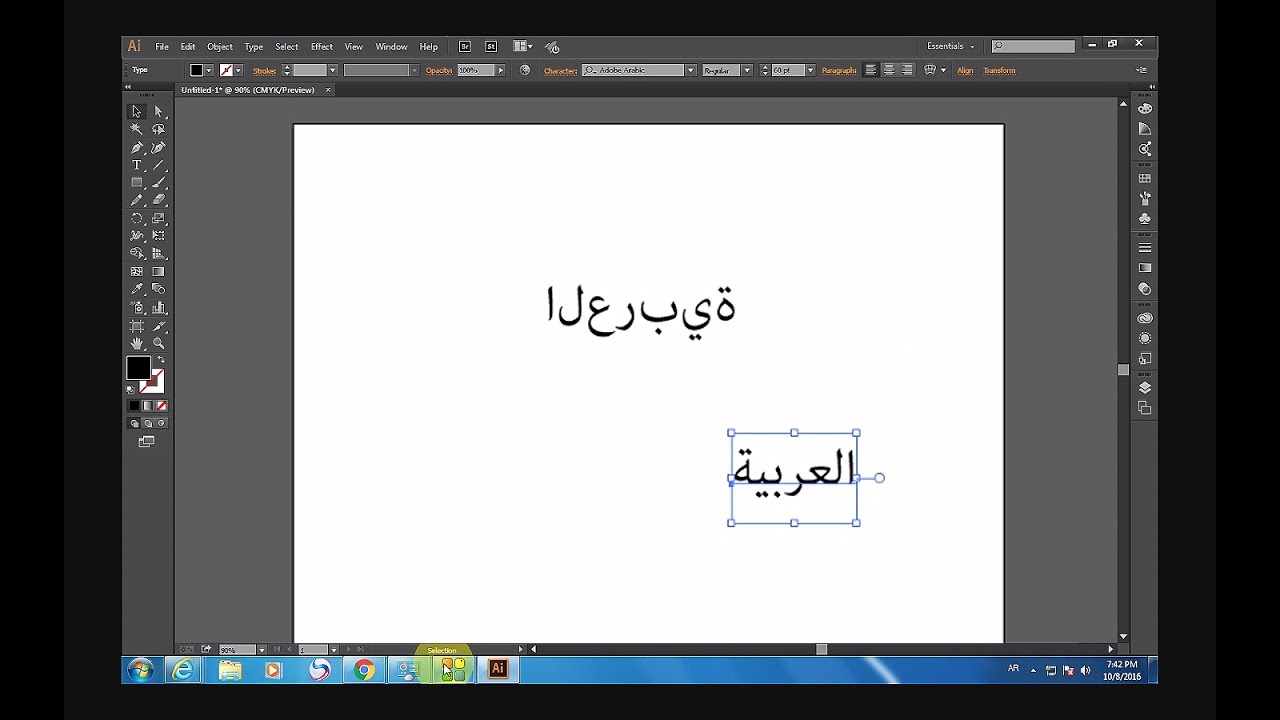Viewport: 1280px width, 720px height.
Task: Open the File menu
Action: pyautogui.click(x=162, y=47)
